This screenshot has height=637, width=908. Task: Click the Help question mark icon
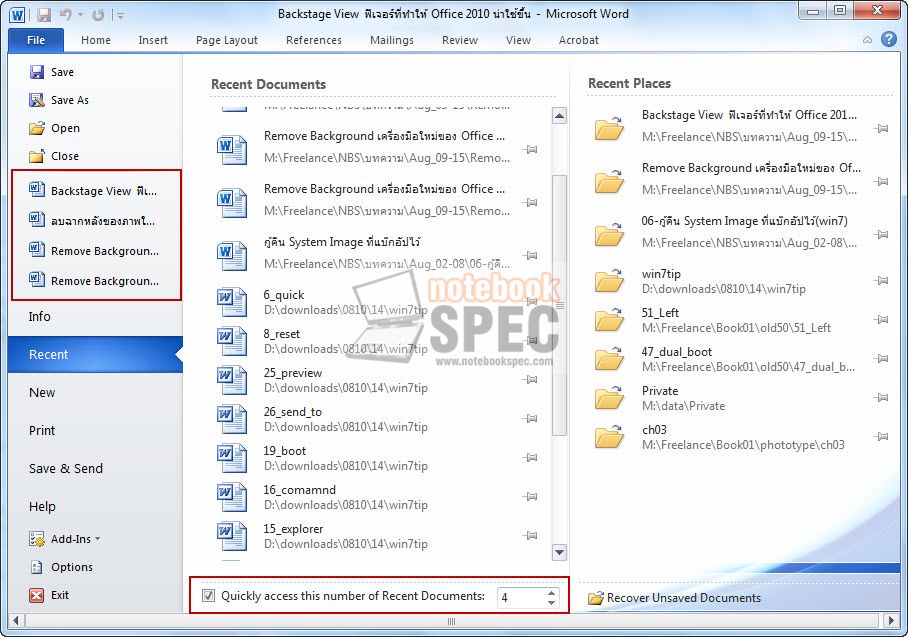[888, 40]
